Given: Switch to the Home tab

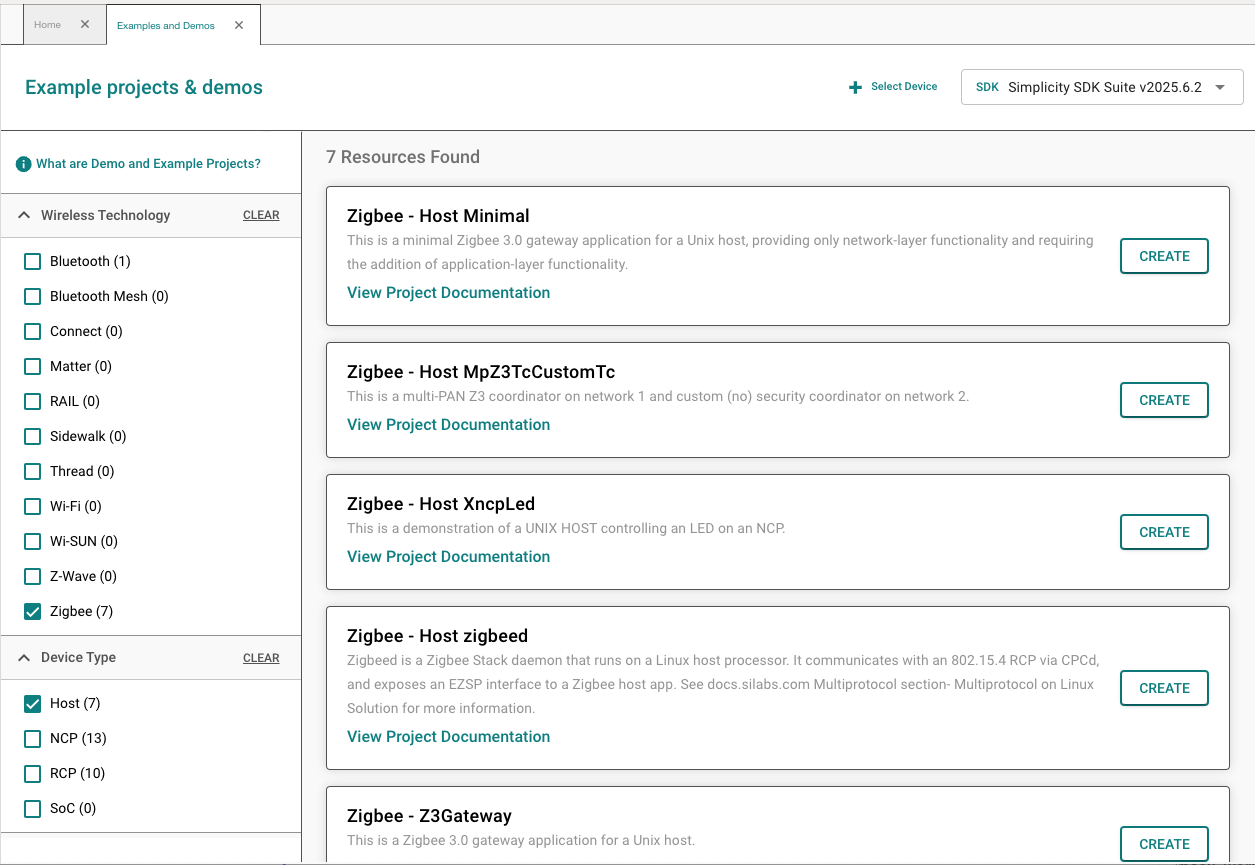Looking at the screenshot, I should pos(47,25).
